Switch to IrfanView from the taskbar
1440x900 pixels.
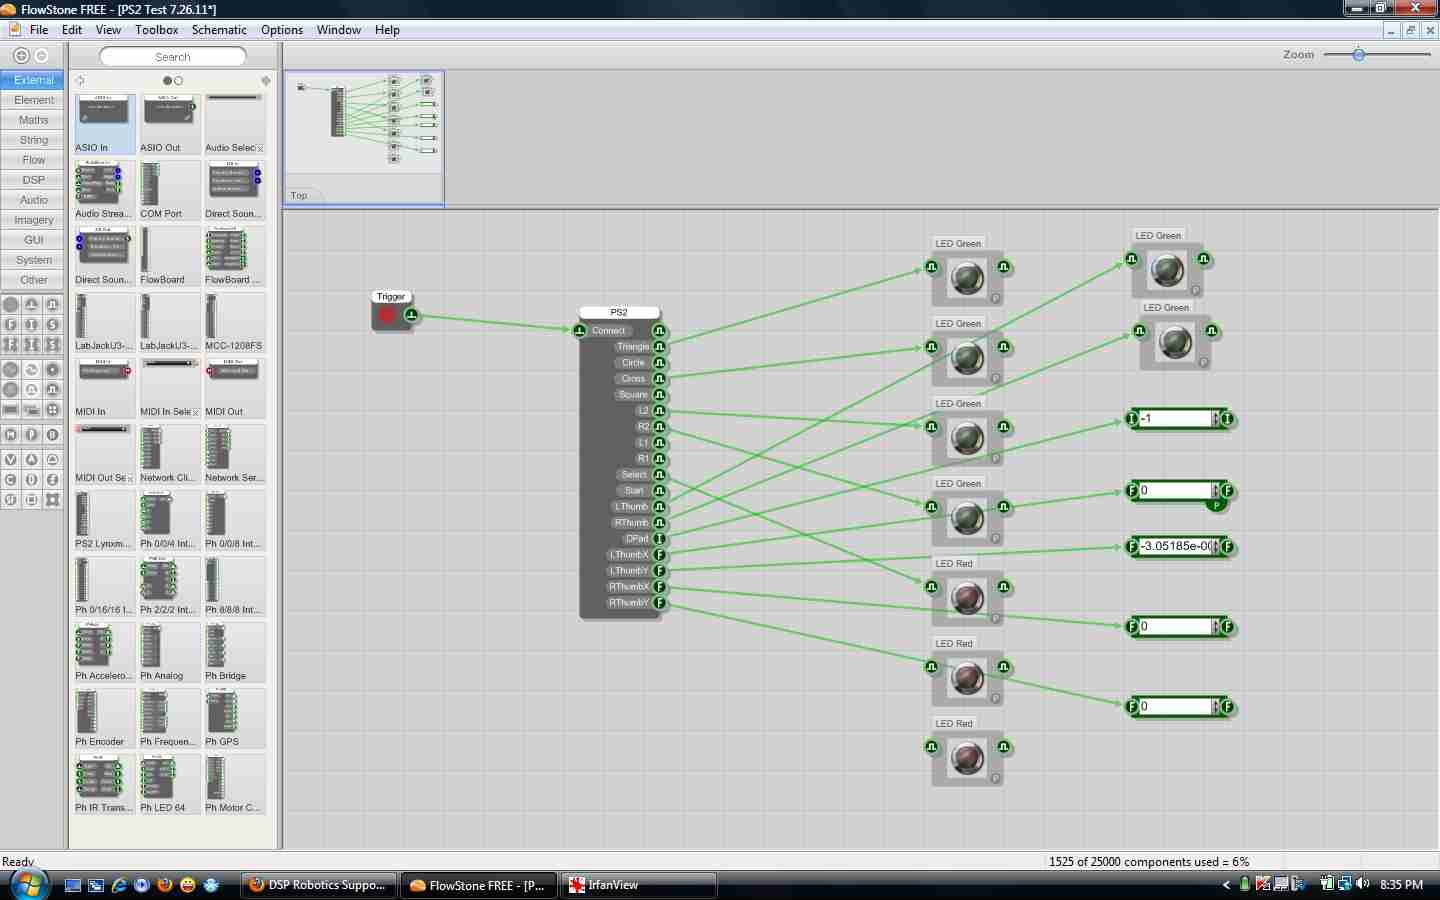639,885
